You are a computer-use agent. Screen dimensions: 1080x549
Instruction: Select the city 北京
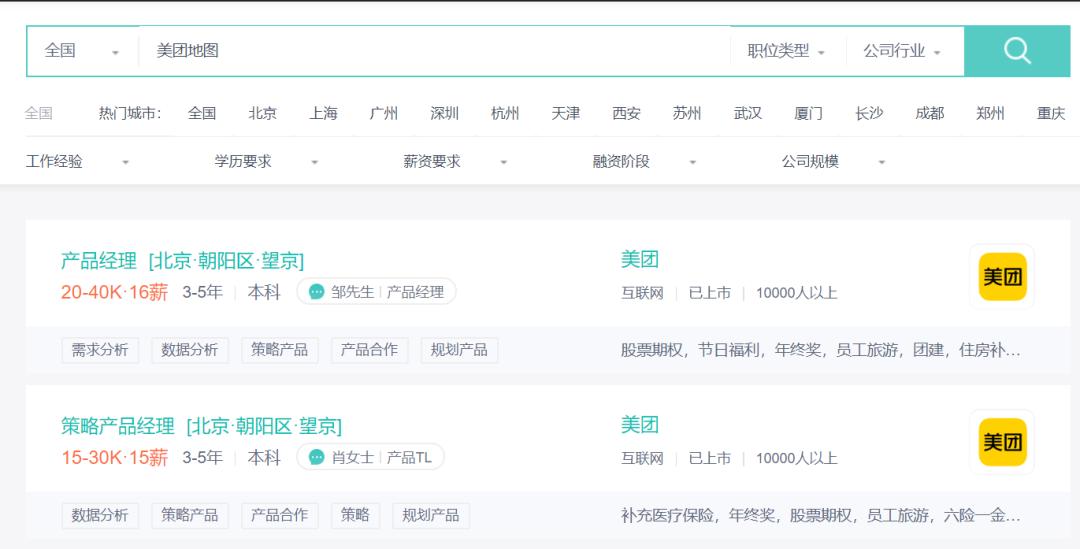point(262,114)
